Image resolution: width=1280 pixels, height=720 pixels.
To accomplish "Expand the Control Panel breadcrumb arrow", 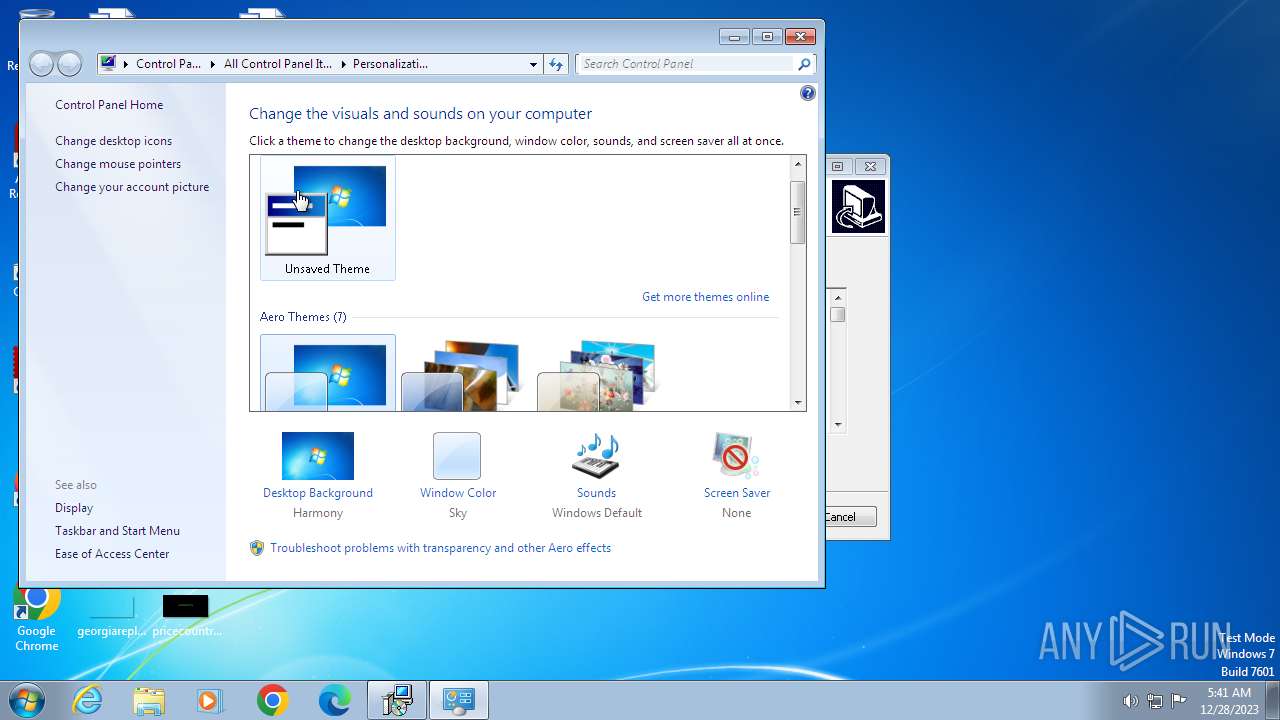I will (x=212, y=64).
